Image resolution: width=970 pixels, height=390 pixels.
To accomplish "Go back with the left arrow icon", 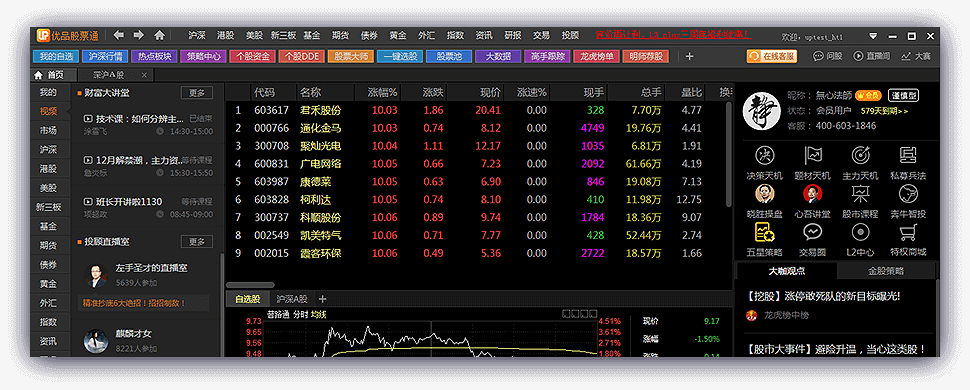I will click(118, 35).
